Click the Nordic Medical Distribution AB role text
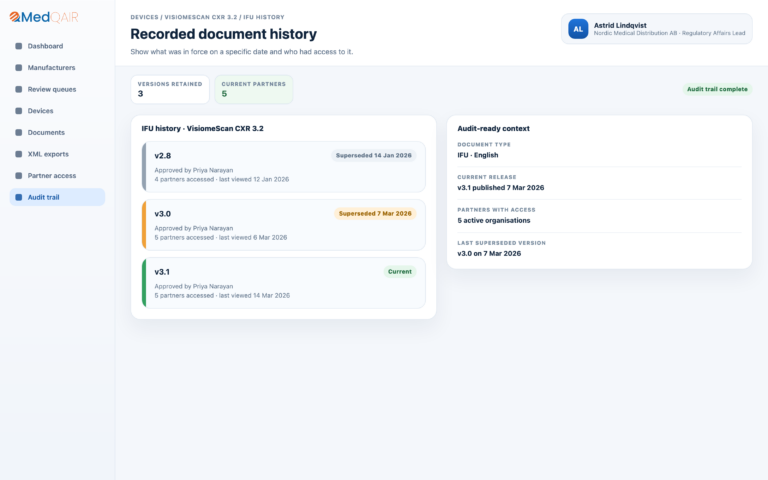The image size is (768, 480). point(669,33)
